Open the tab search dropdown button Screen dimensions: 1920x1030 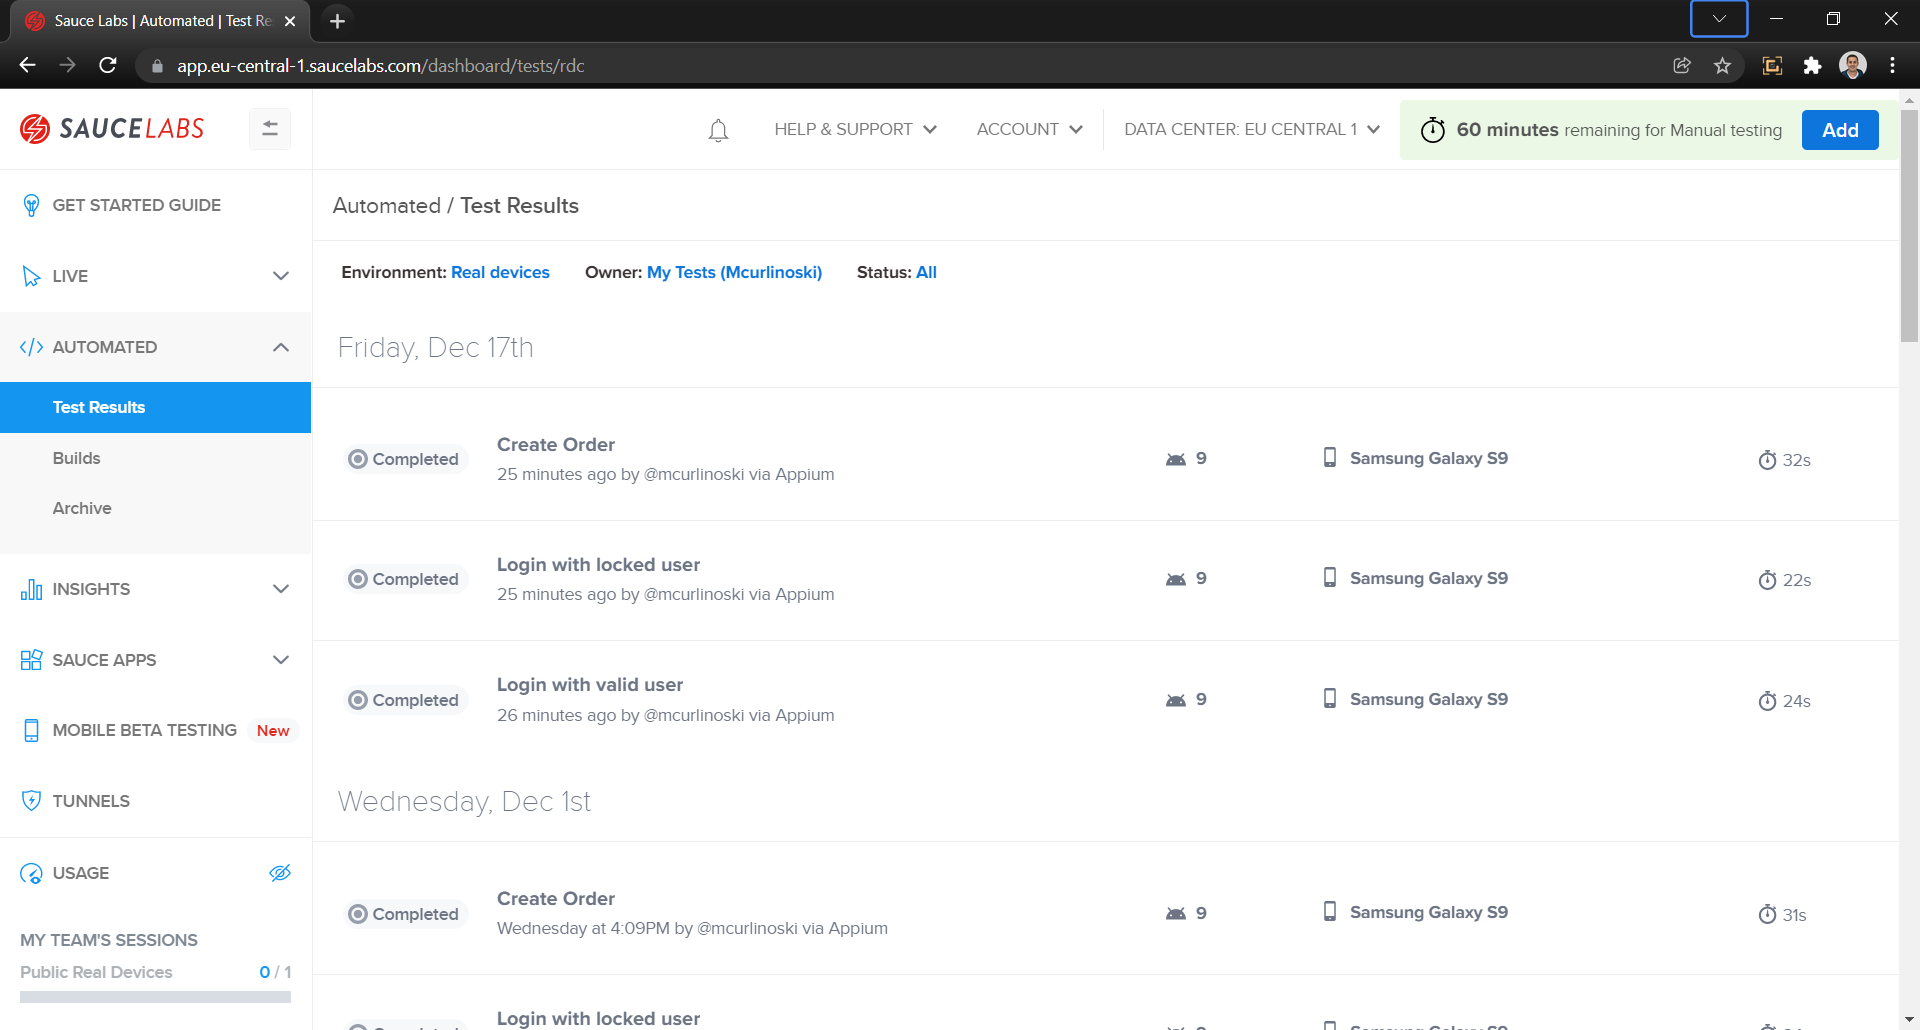1719,19
